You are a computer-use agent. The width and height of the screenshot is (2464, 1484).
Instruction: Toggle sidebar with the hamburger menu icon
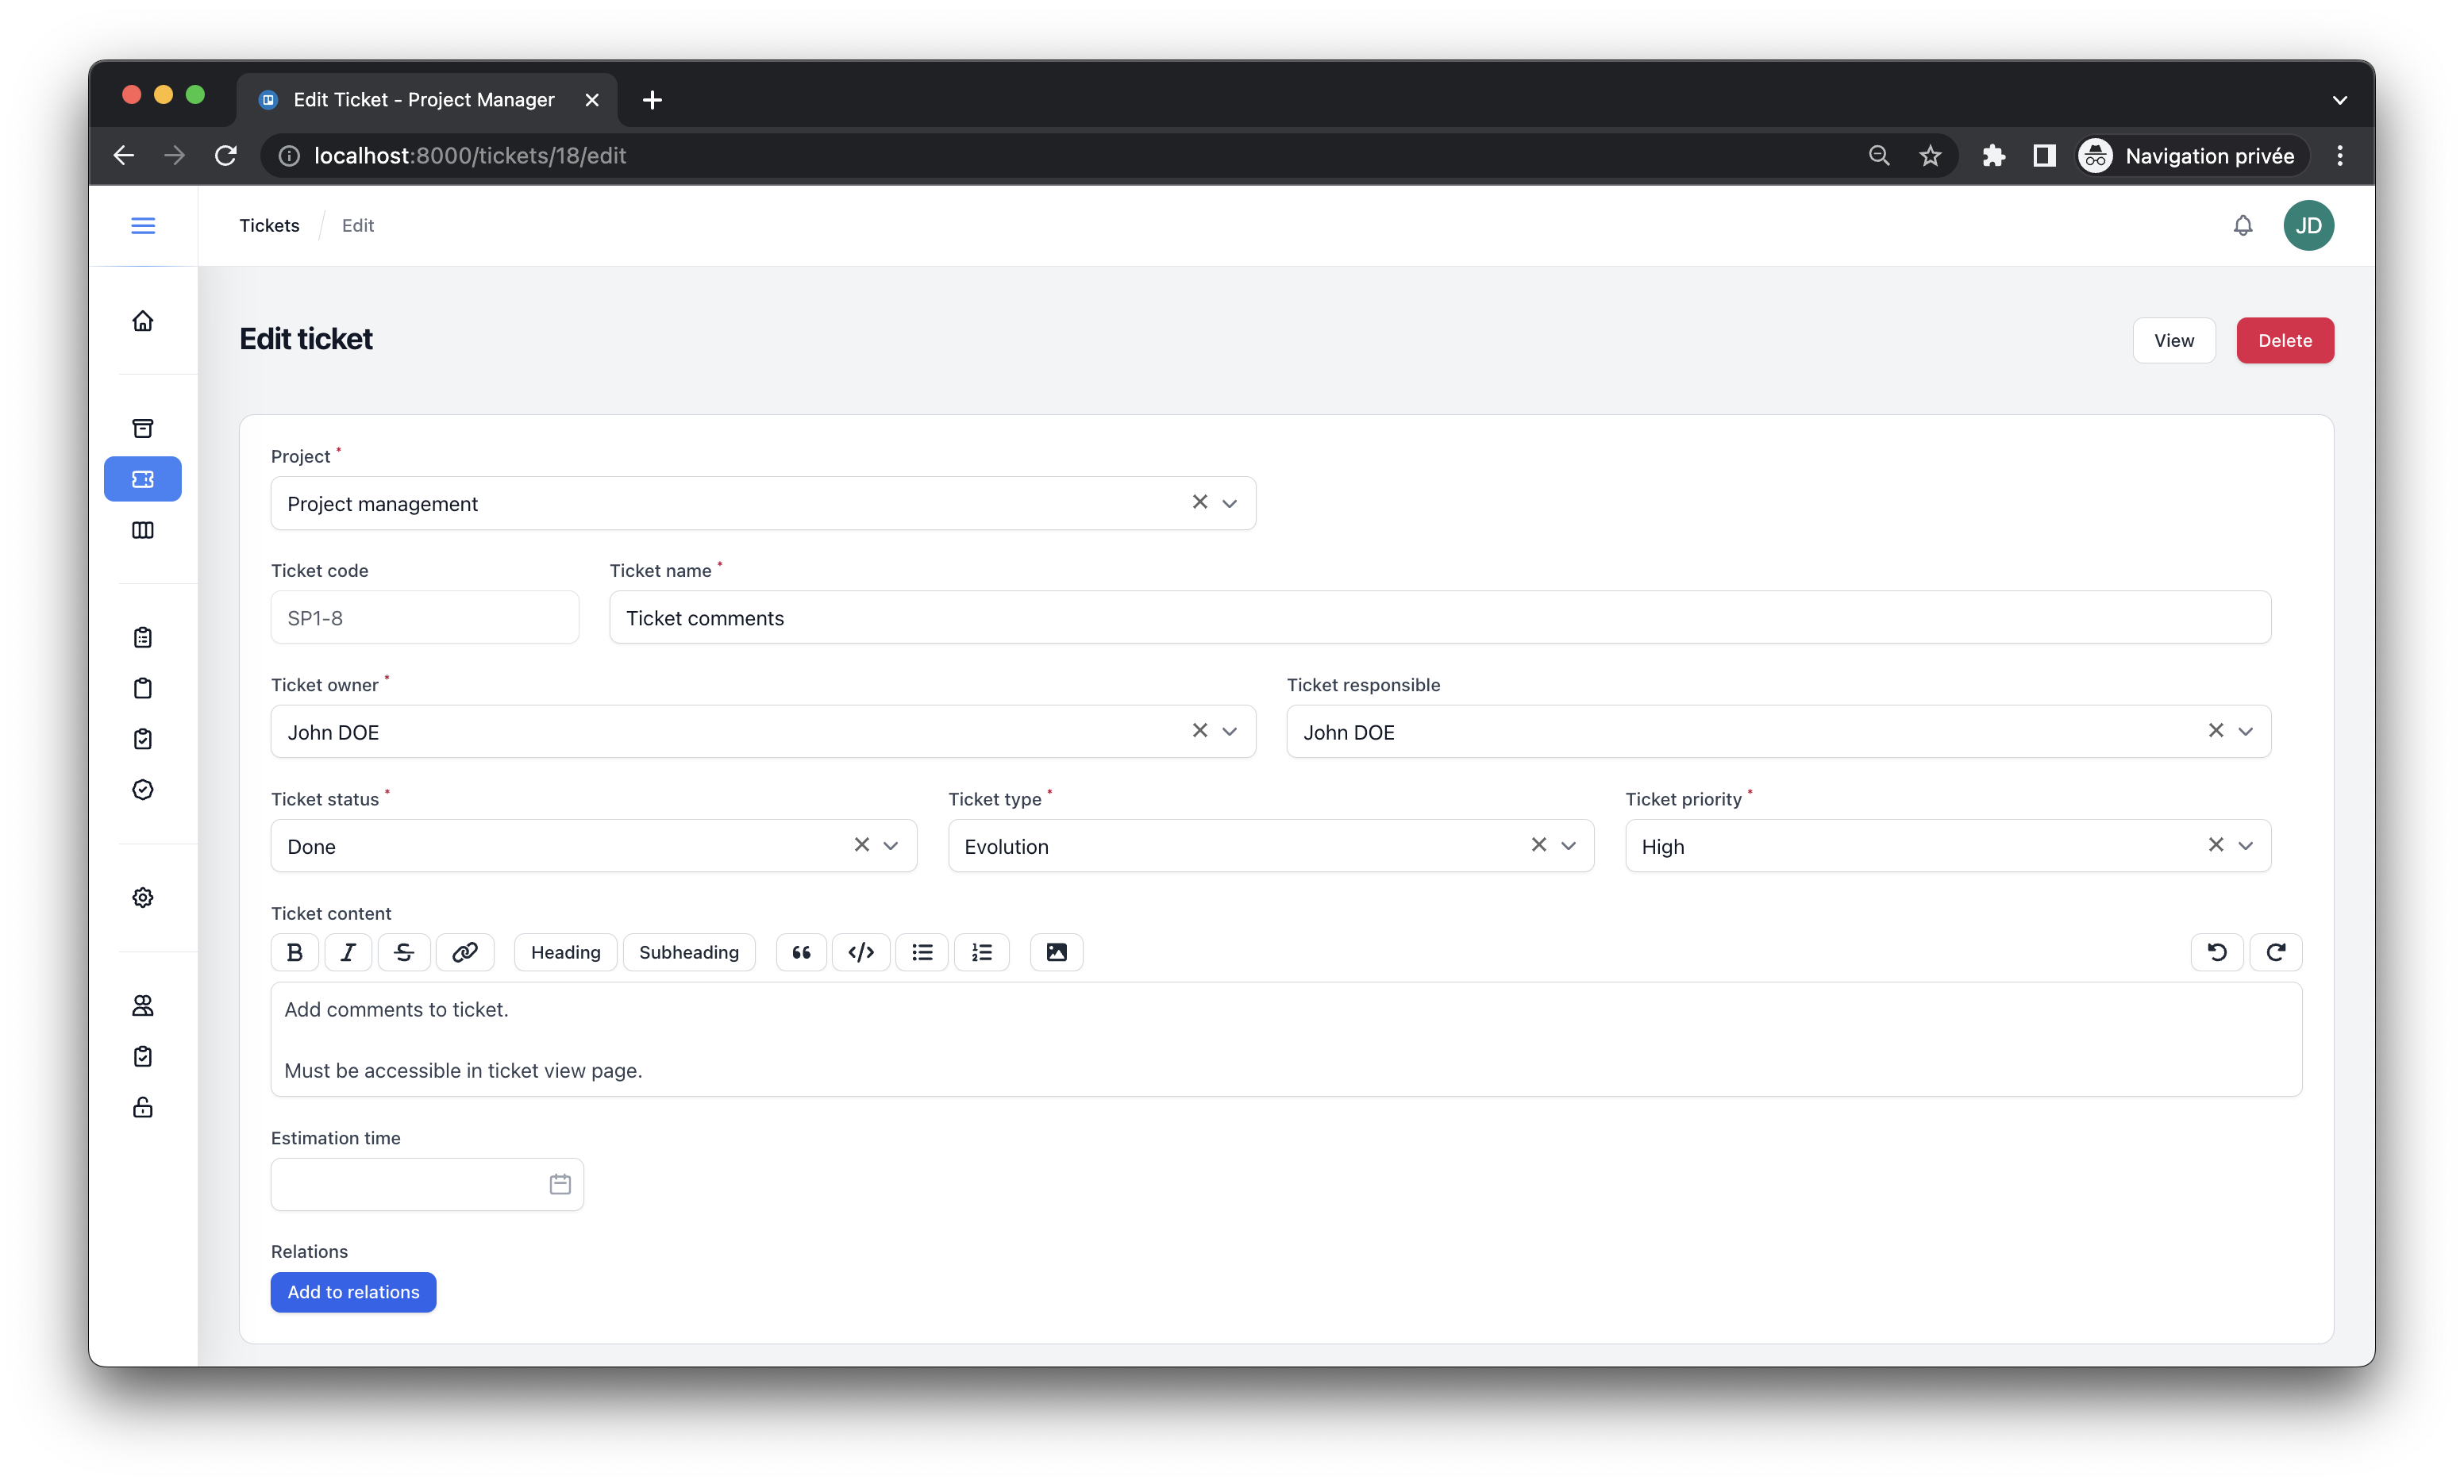point(143,225)
